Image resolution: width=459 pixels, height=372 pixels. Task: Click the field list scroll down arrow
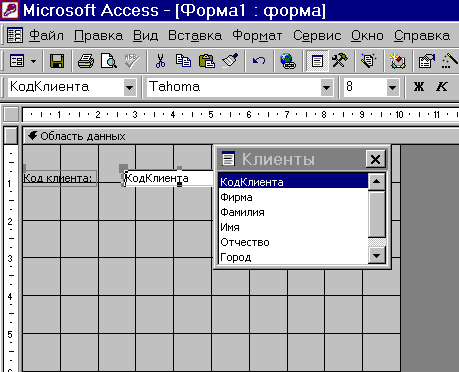coord(377,256)
